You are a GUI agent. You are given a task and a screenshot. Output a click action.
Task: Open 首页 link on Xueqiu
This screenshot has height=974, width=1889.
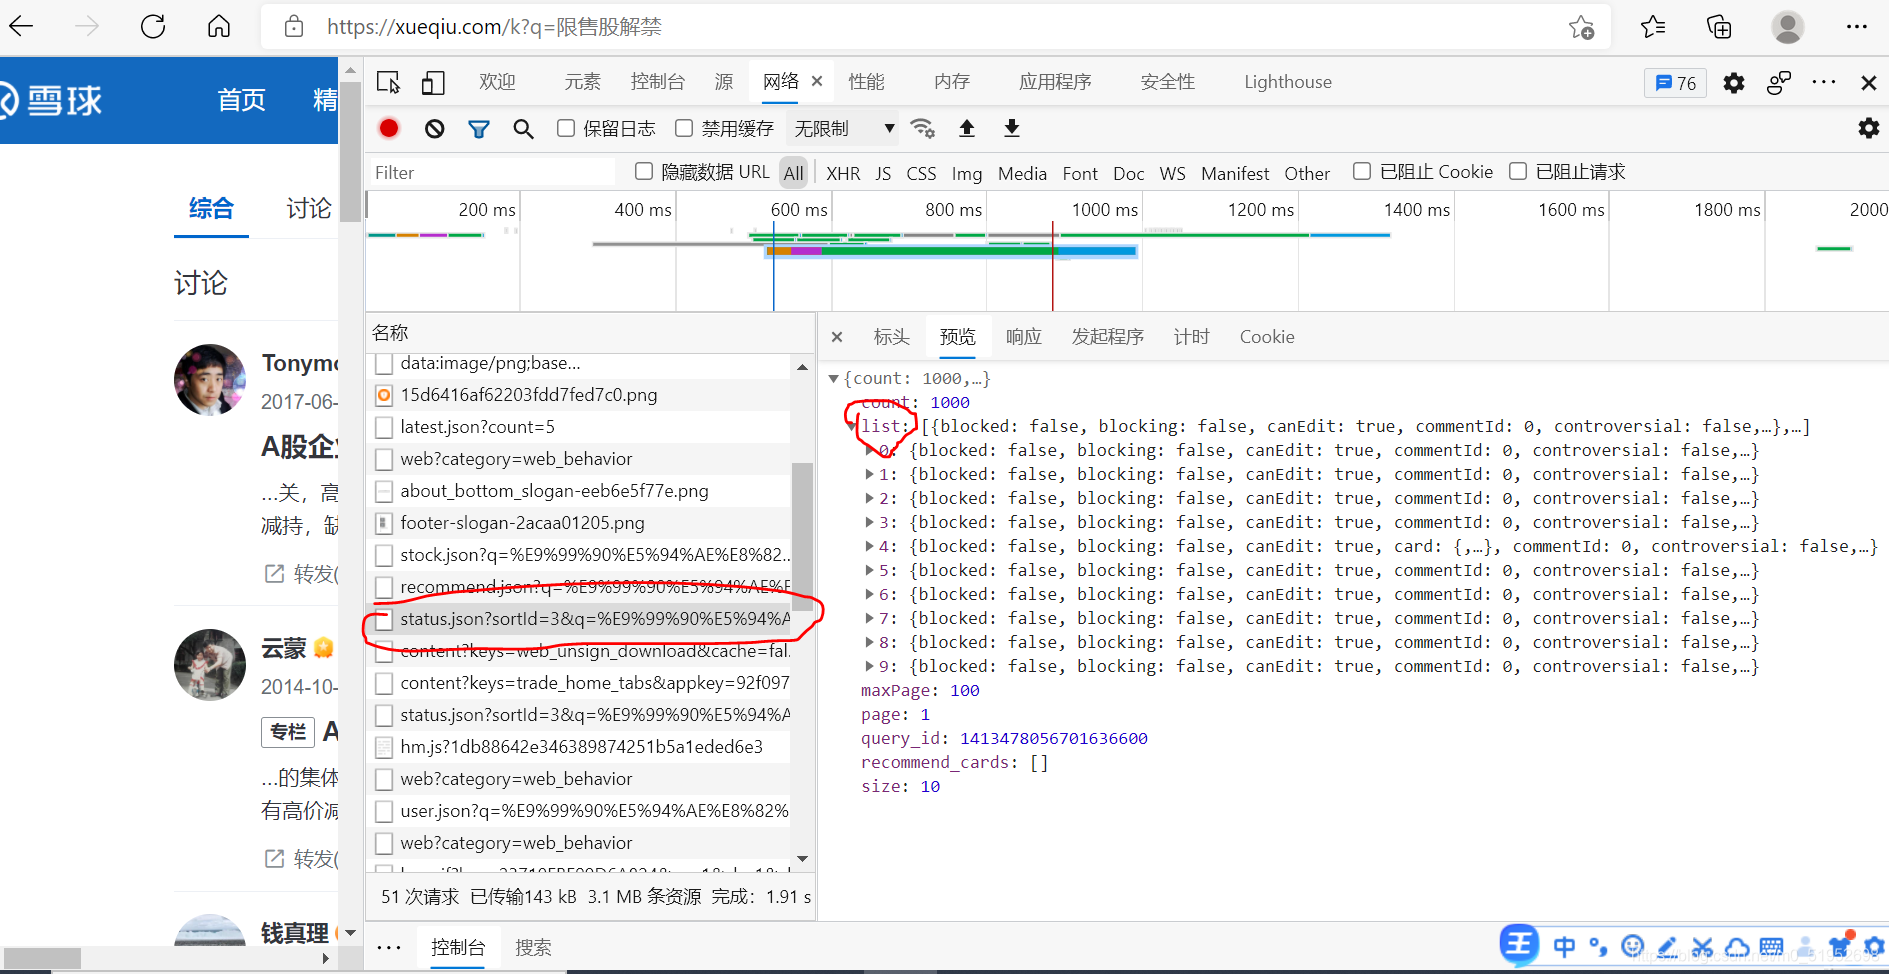[x=241, y=100]
